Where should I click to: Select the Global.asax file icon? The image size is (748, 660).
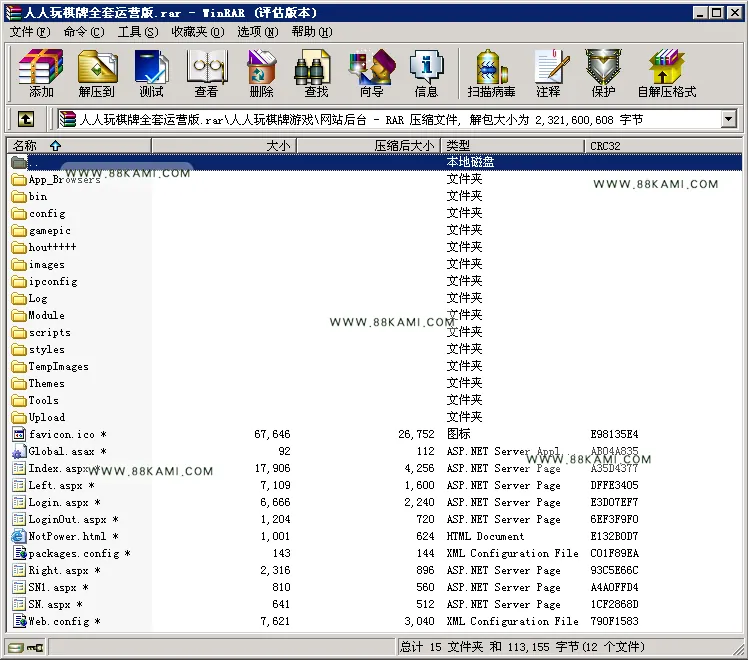coord(19,451)
